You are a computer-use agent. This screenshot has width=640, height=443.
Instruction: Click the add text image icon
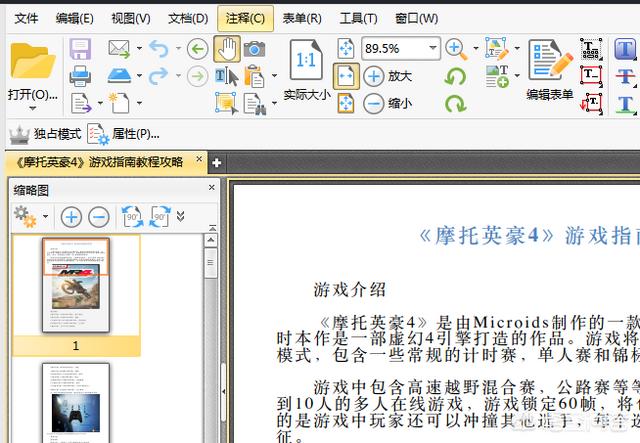point(497,76)
